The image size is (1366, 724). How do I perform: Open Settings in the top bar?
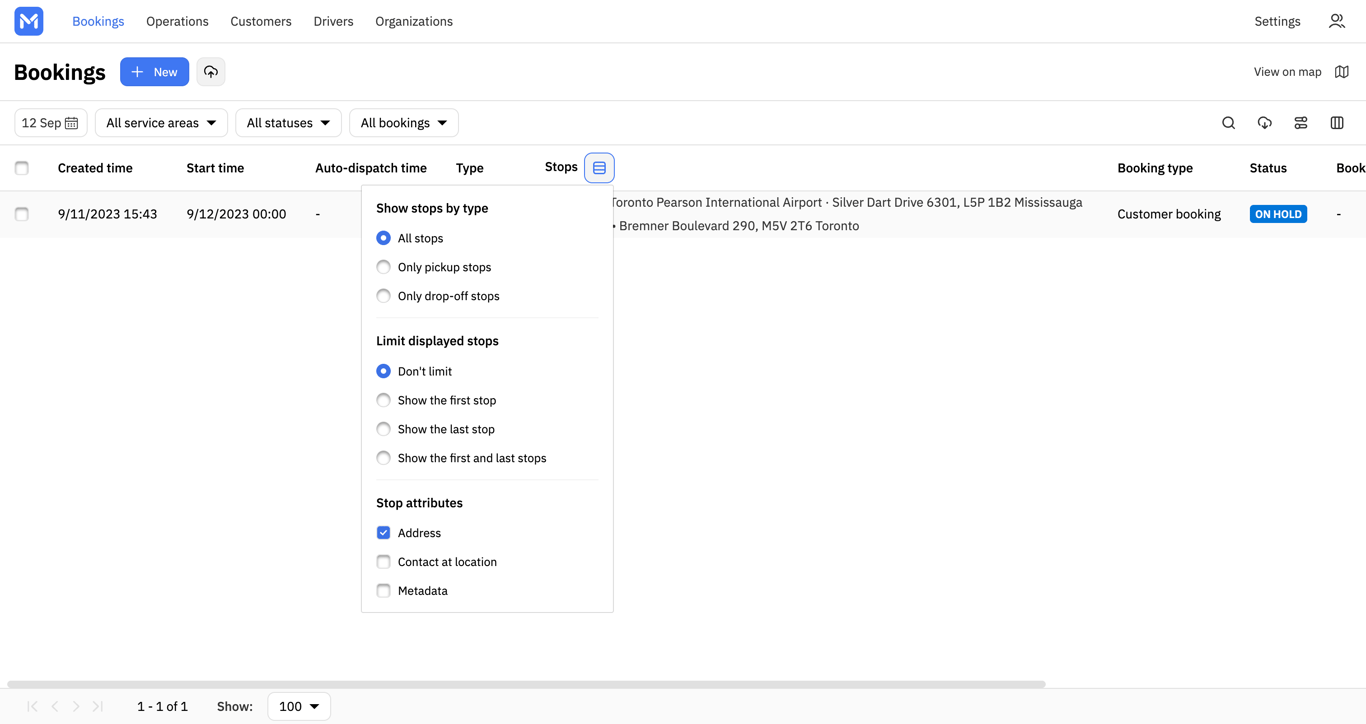point(1277,21)
